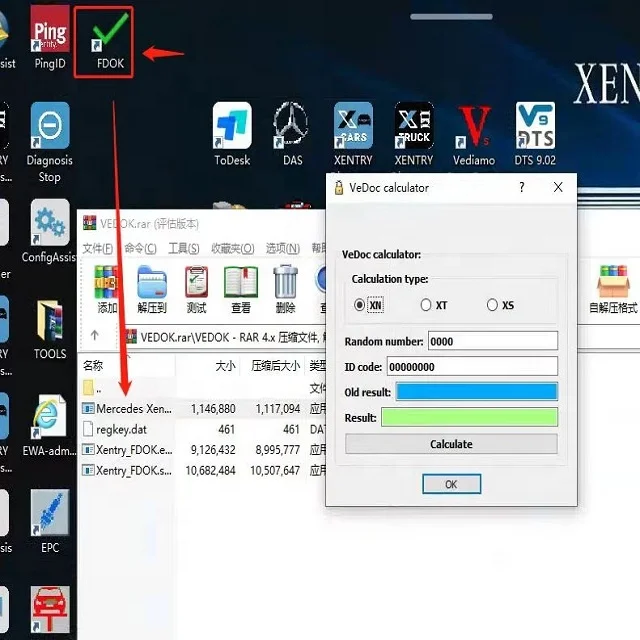Close the VeDoc calculator dialog
Viewport: 640px width, 640px height.
click(x=558, y=187)
